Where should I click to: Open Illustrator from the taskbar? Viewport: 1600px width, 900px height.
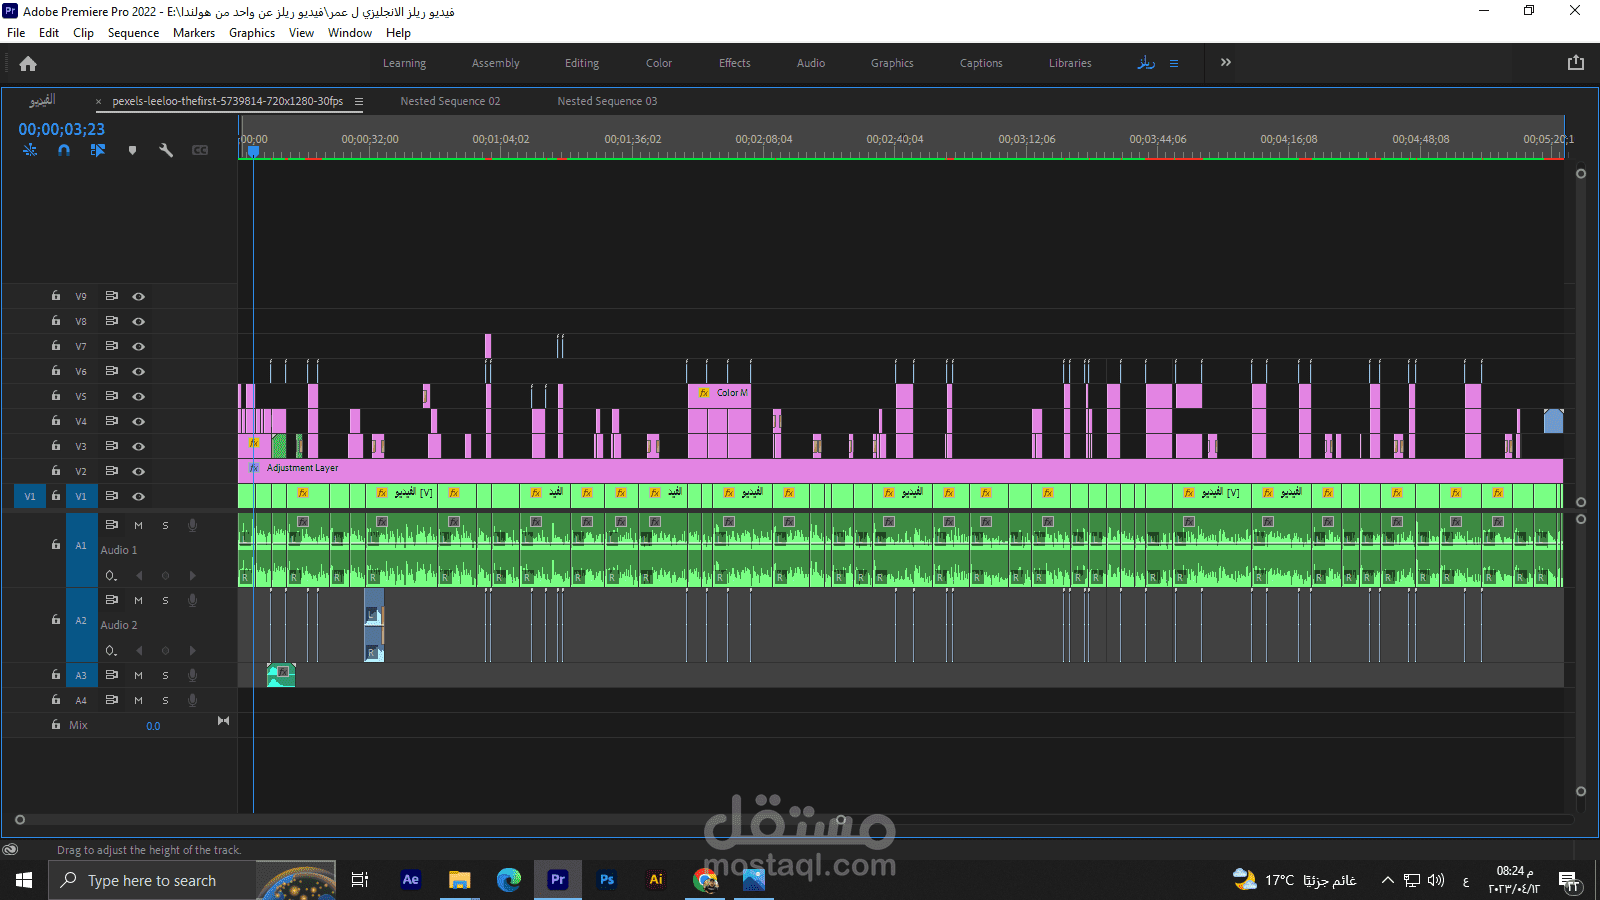pyautogui.click(x=656, y=880)
